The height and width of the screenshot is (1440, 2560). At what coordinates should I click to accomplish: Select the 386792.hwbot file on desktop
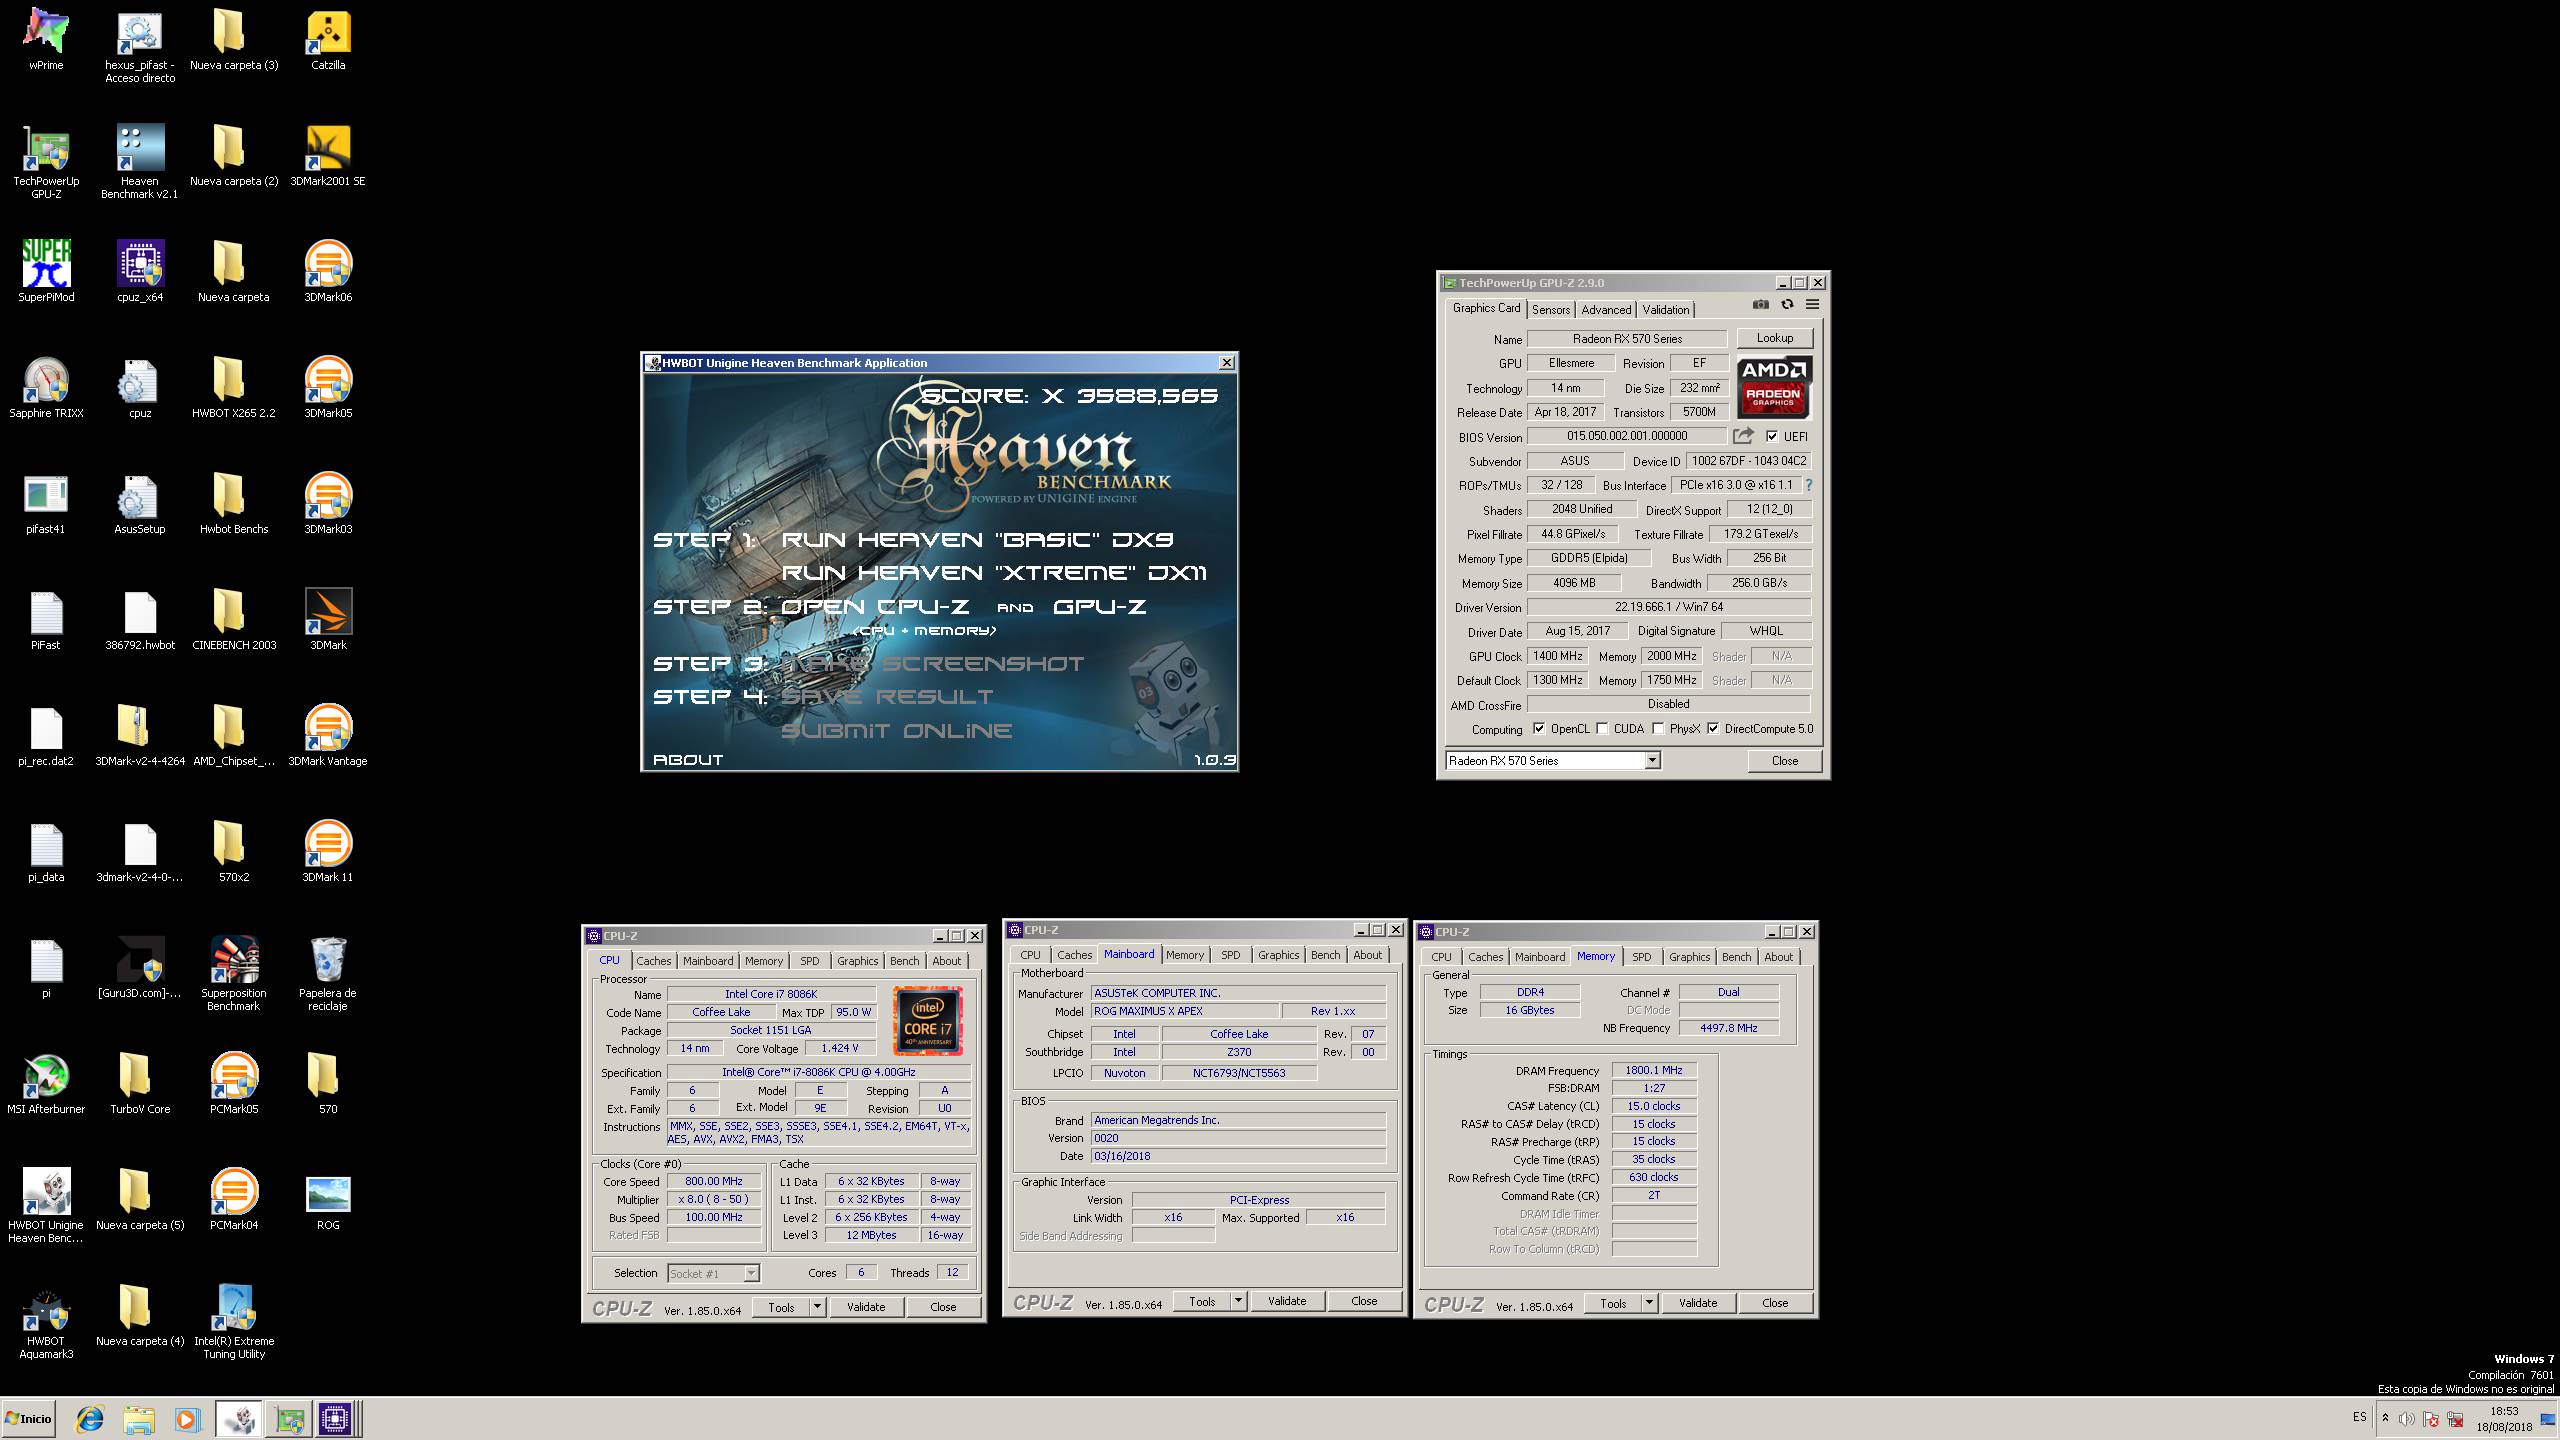point(140,618)
